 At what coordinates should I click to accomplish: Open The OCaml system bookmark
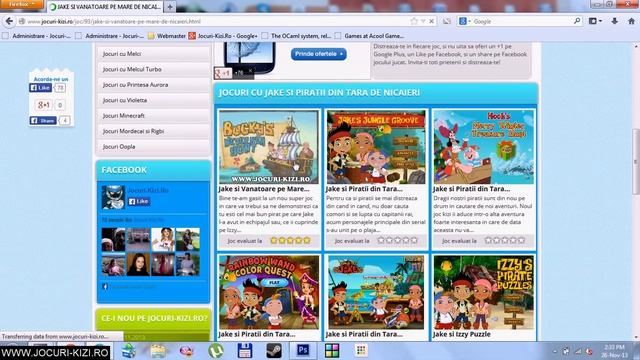click(x=297, y=36)
